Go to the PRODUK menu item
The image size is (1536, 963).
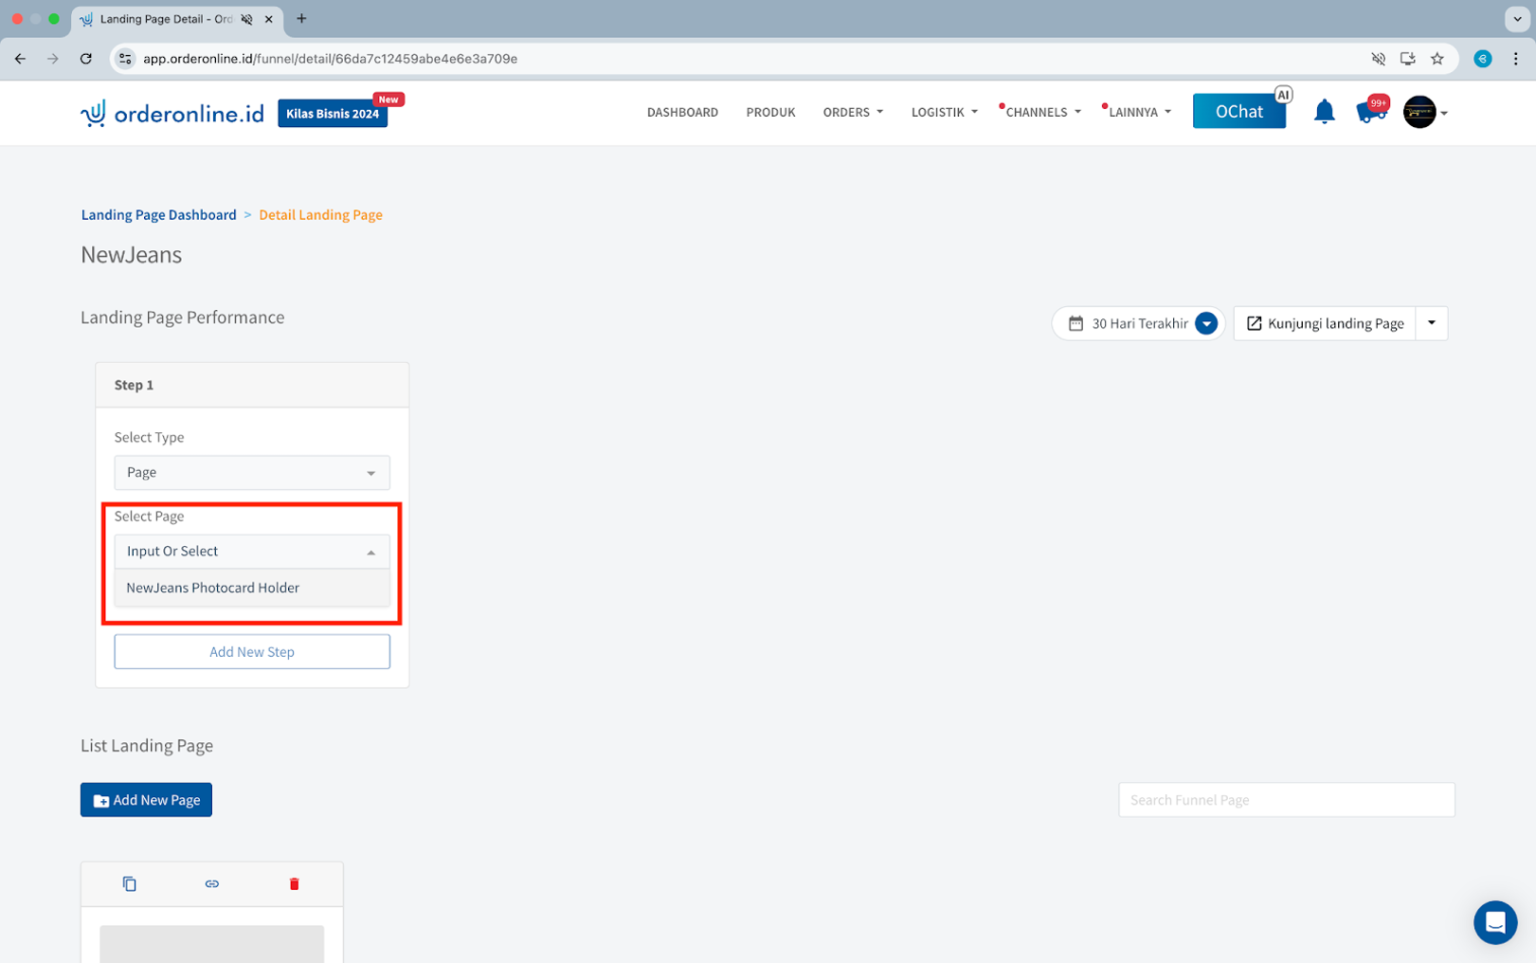coord(770,112)
